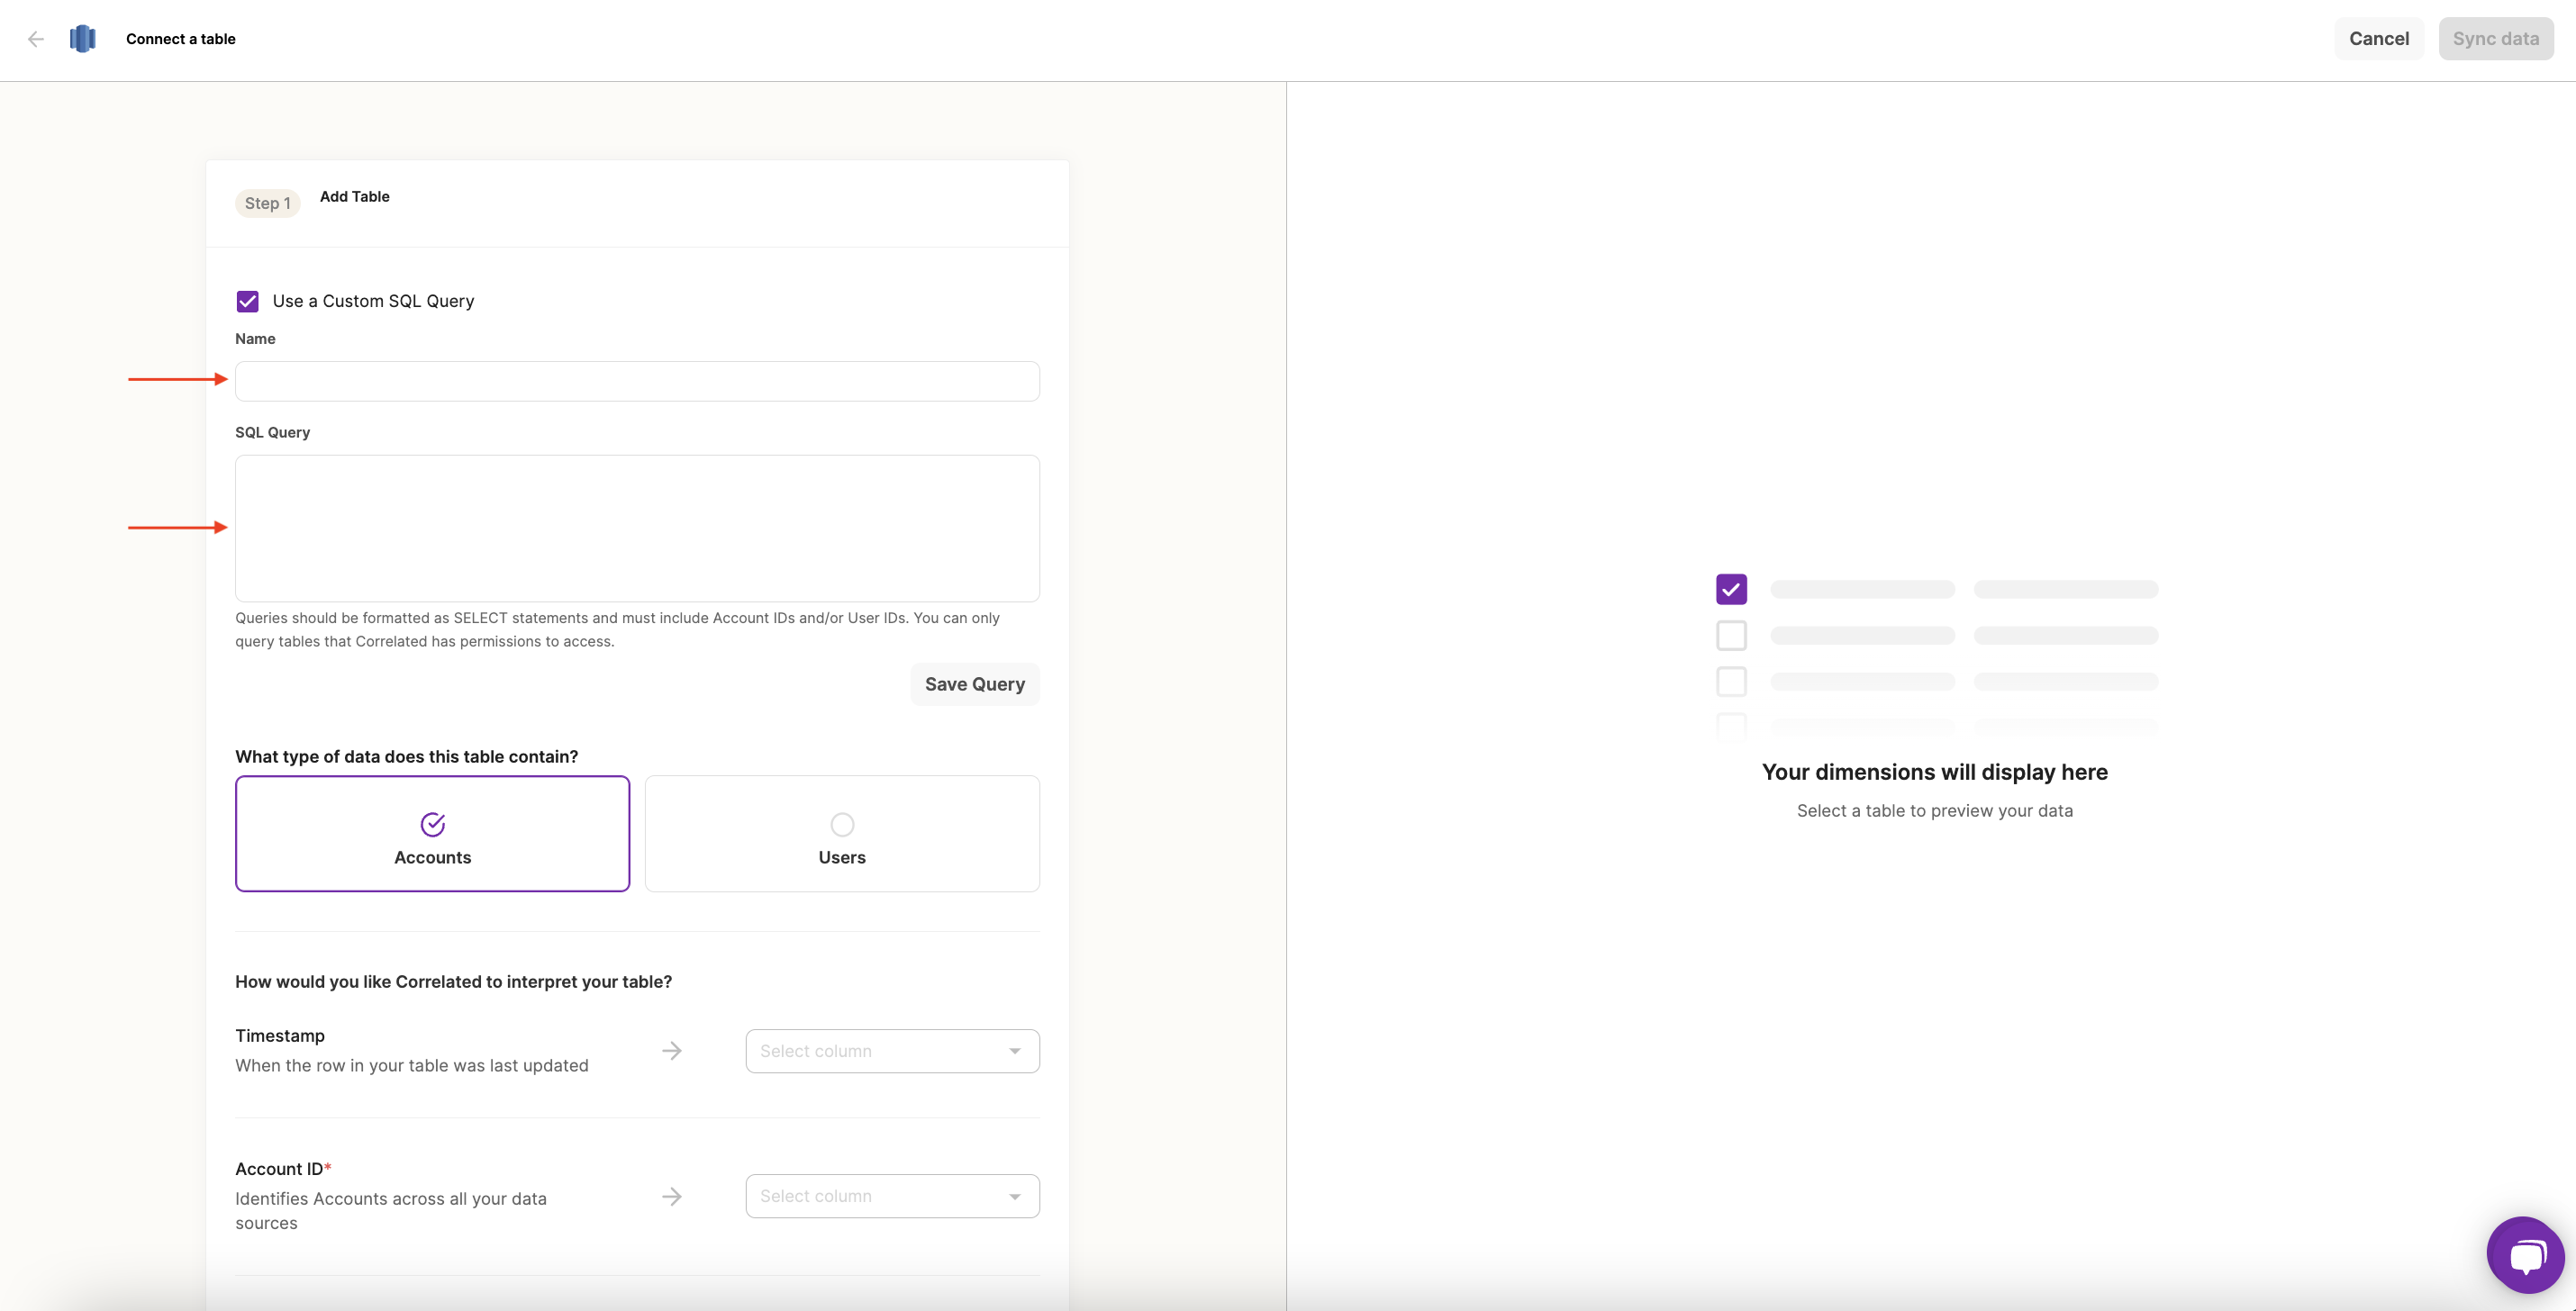Click the checked purple checkbox in the preview illustration
The image size is (2576, 1311).
click(x=1731, y=589)
